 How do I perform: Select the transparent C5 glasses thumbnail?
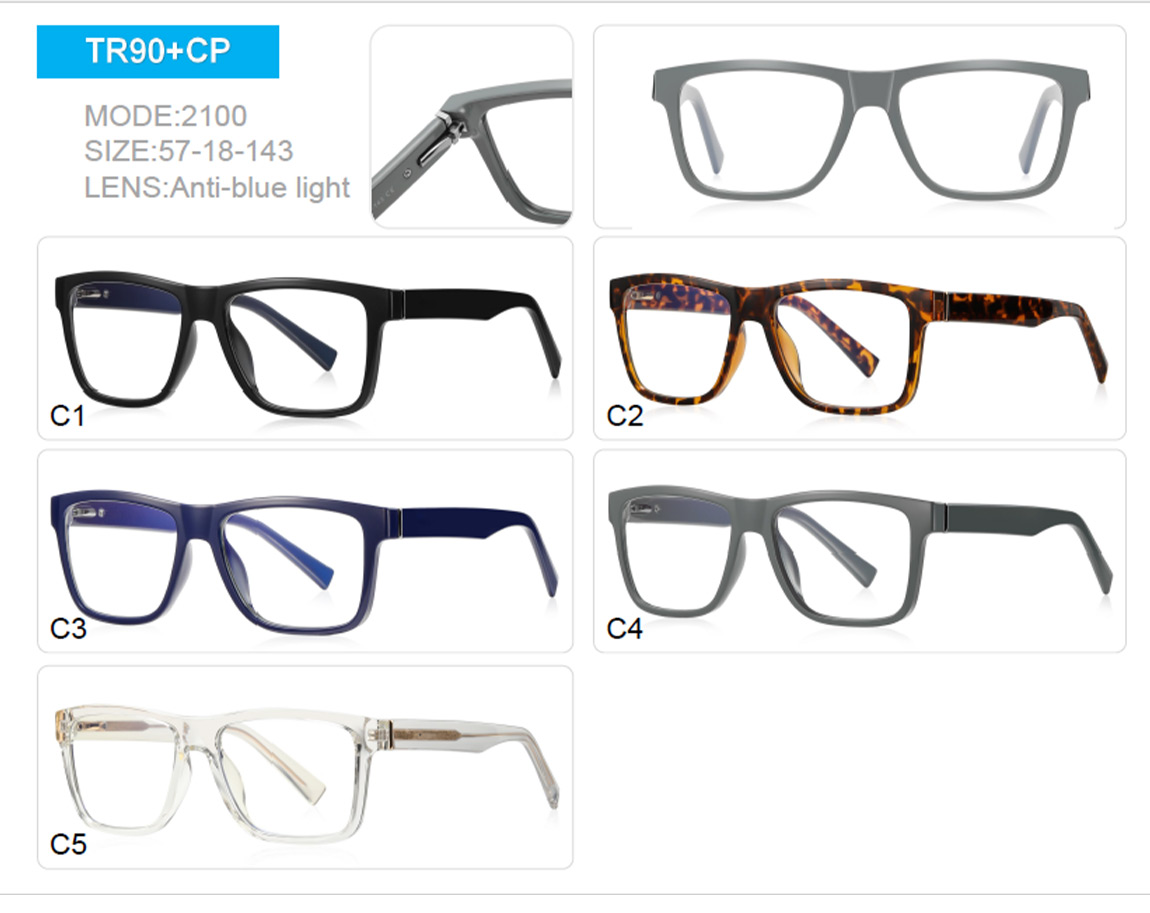coord(305,767)
